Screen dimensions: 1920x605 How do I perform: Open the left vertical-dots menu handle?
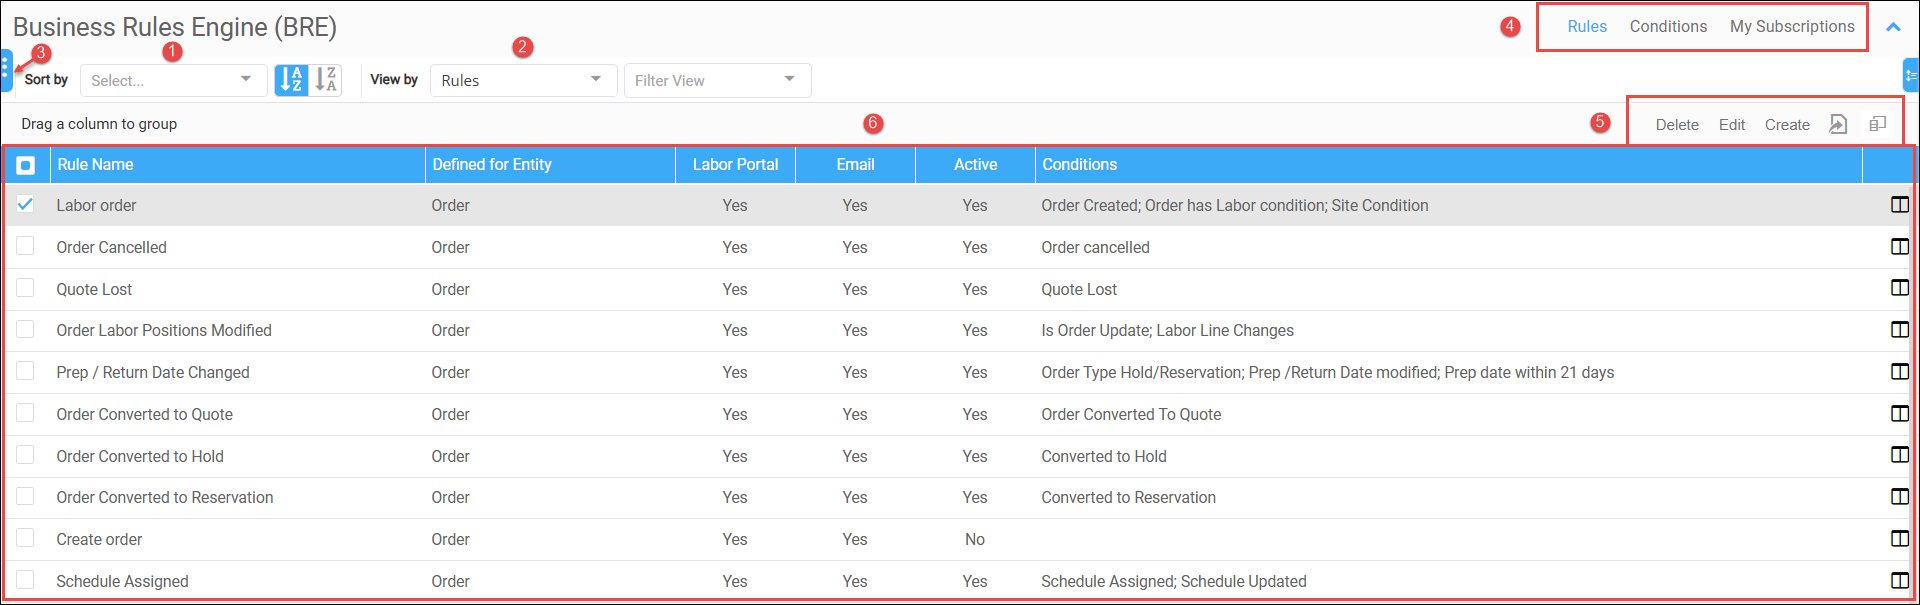[6, 70]
